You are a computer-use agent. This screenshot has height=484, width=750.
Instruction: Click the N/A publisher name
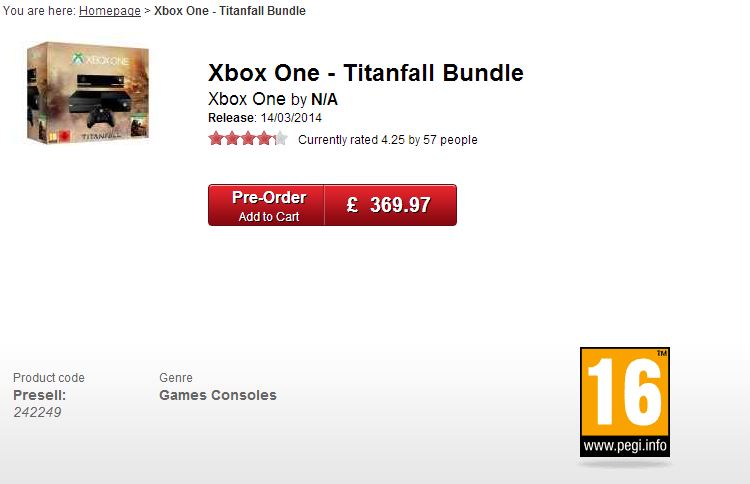point(324,99)
